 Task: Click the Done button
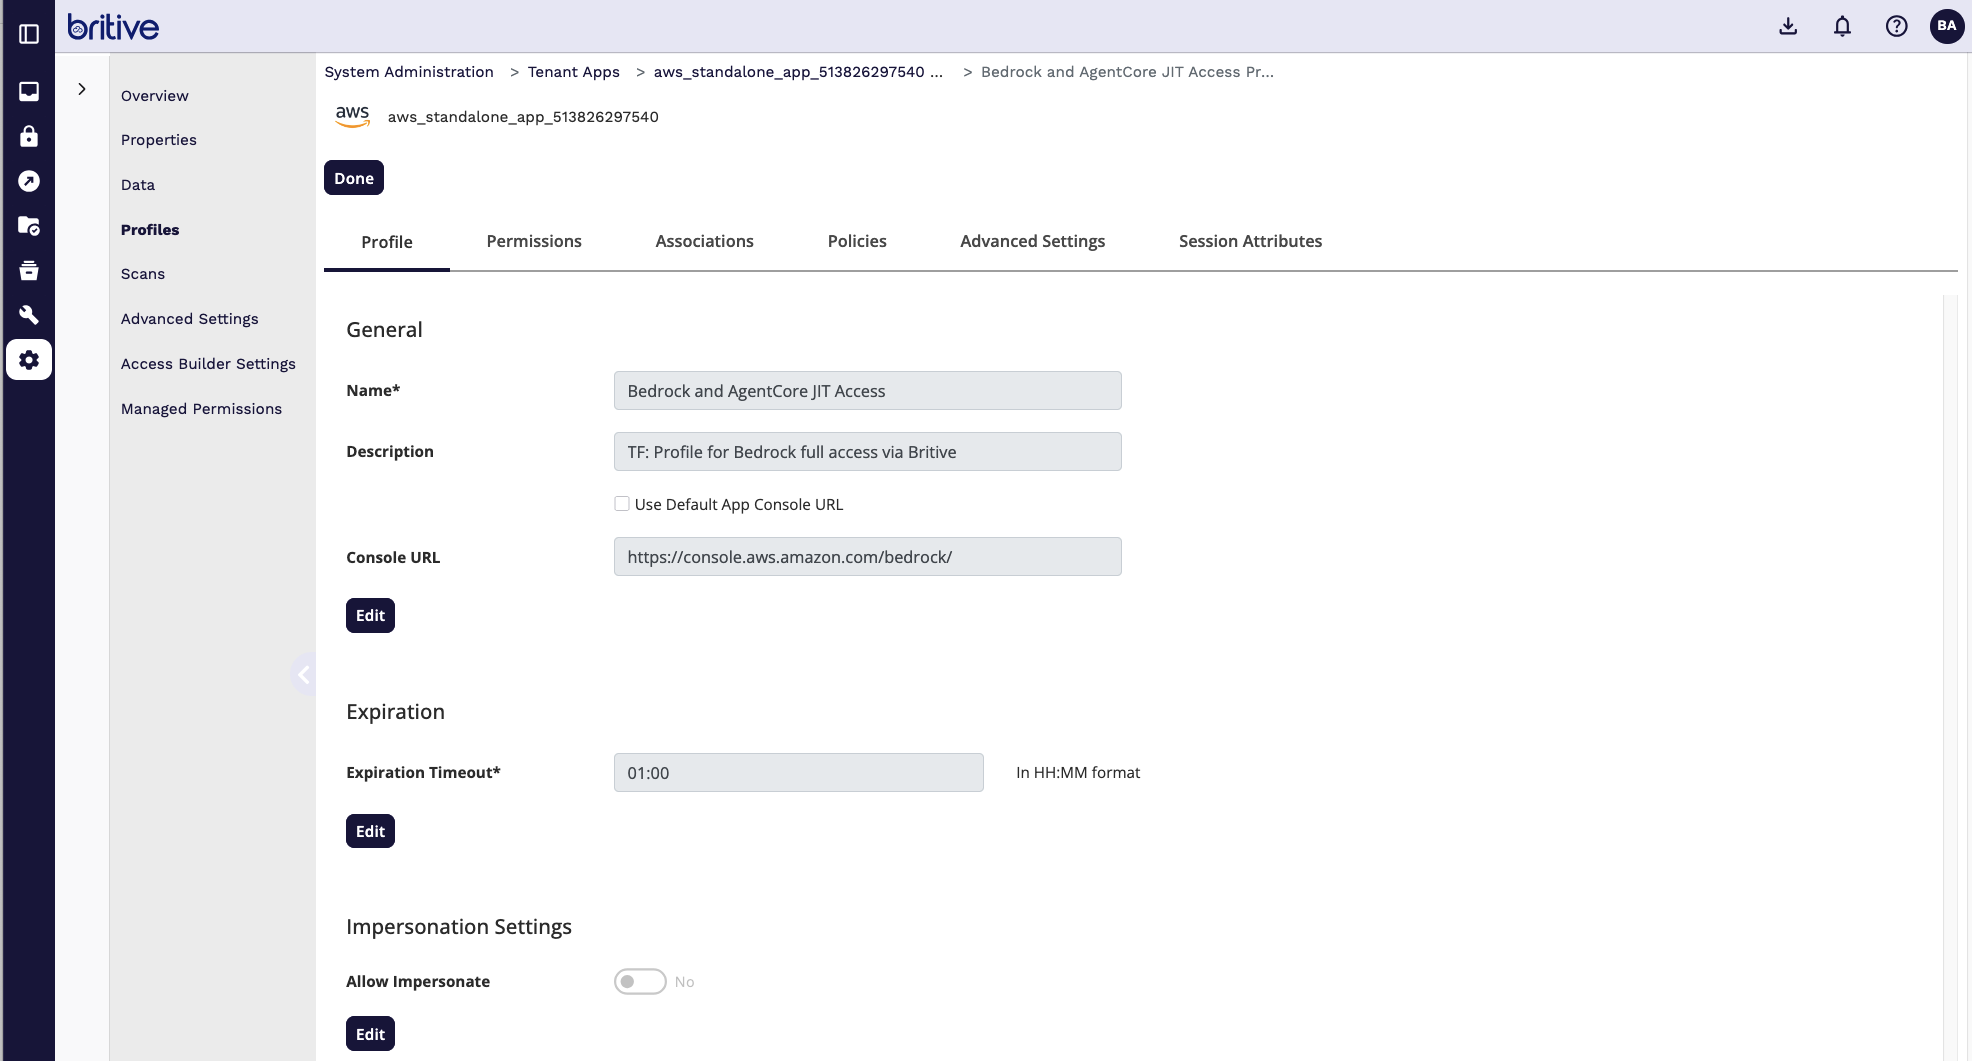(x=354, y=178)
